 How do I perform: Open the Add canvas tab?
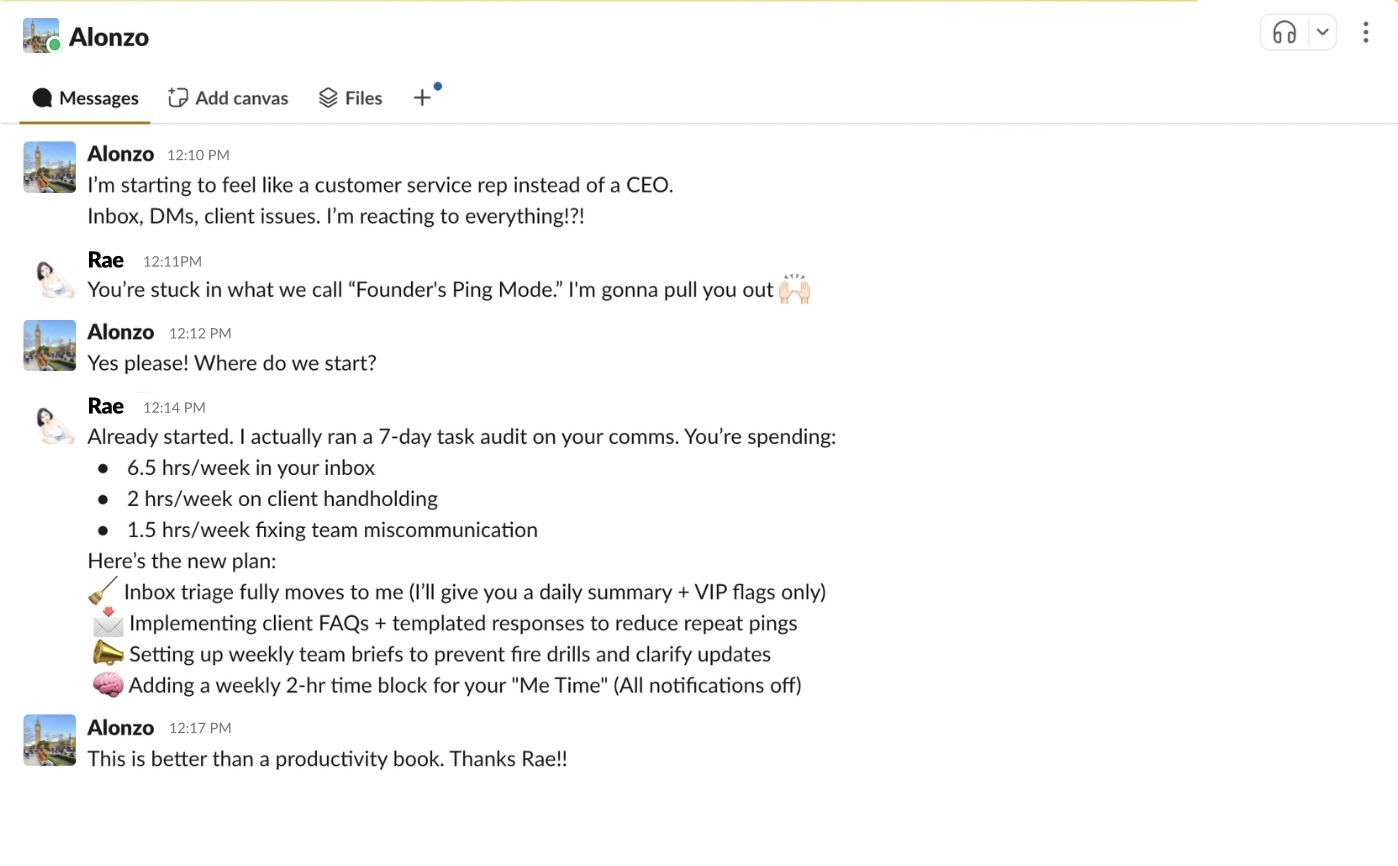click(x=228, y=98)
